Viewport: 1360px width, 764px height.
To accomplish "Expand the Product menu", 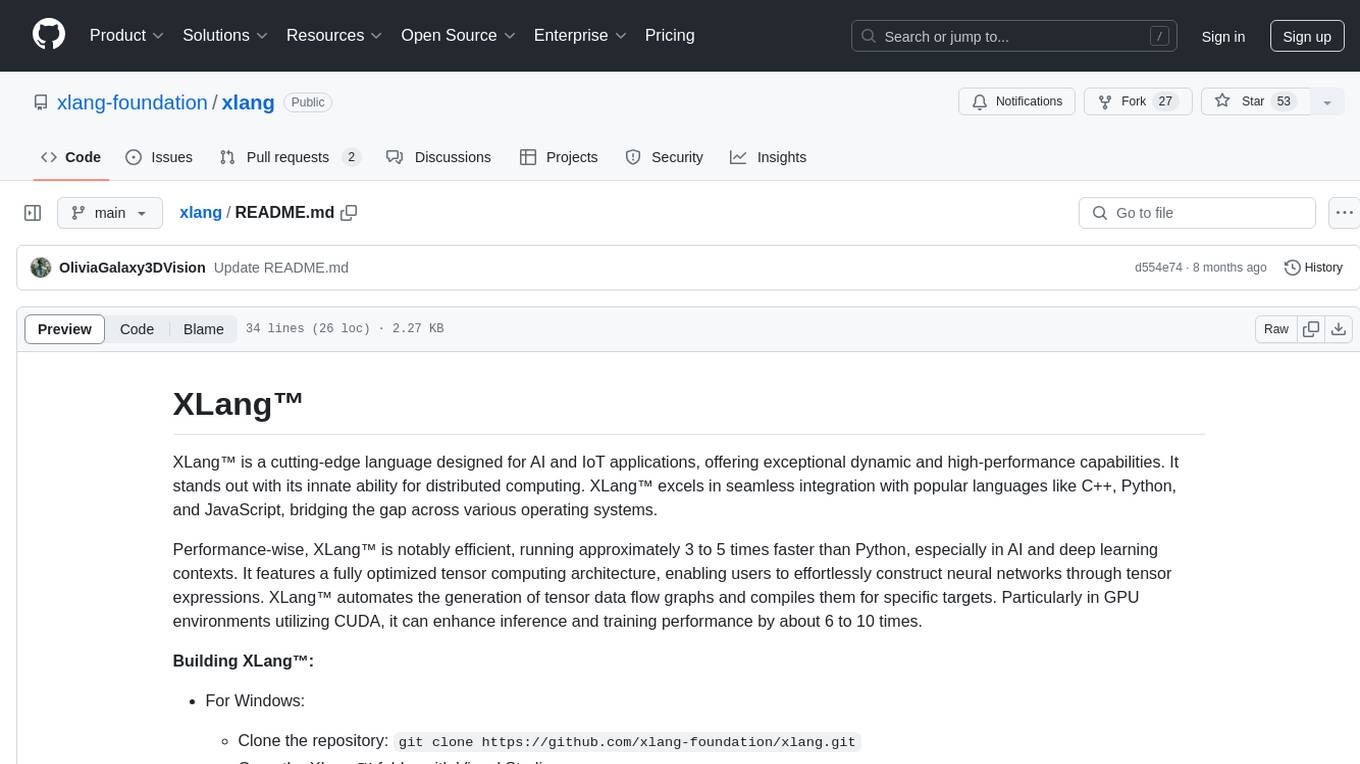I will 127,35.
